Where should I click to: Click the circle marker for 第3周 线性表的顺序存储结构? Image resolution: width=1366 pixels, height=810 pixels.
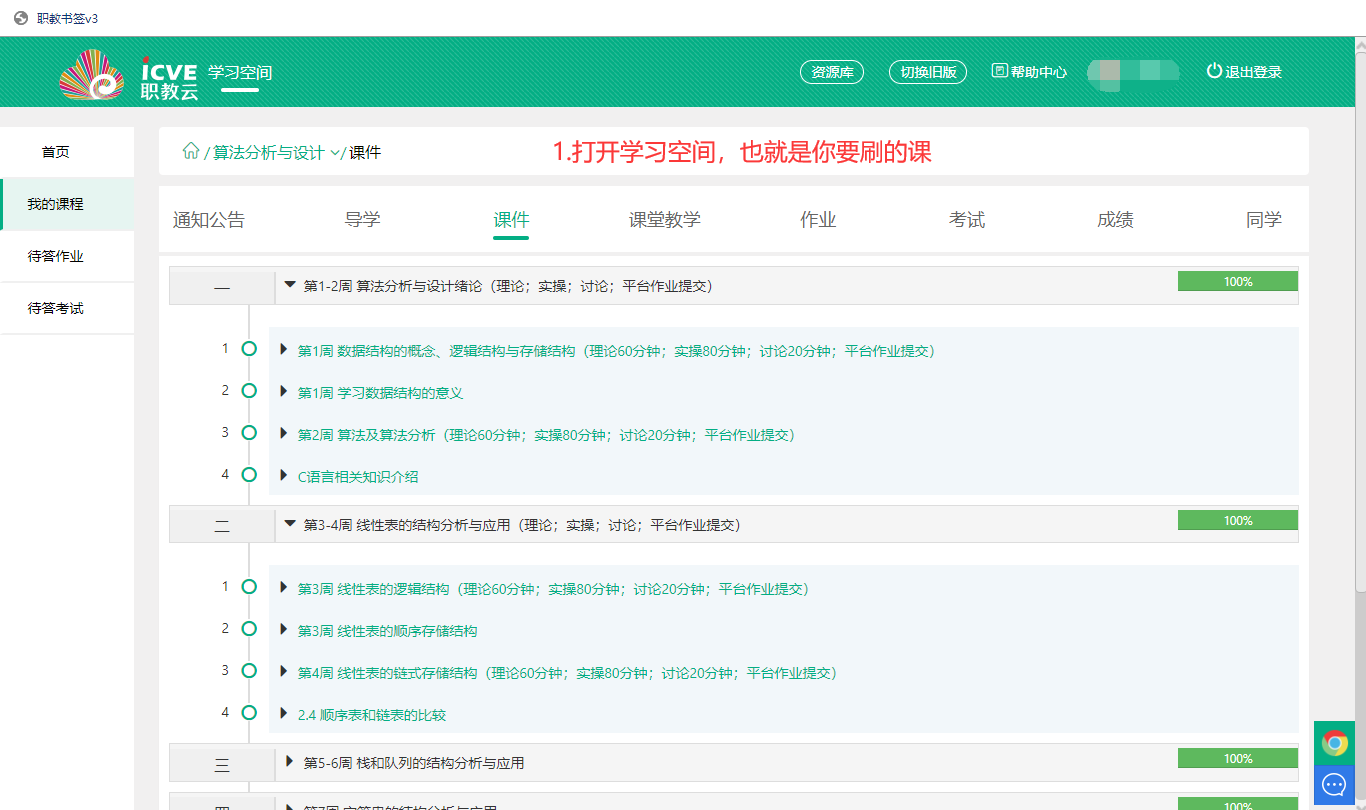[249, 629]
